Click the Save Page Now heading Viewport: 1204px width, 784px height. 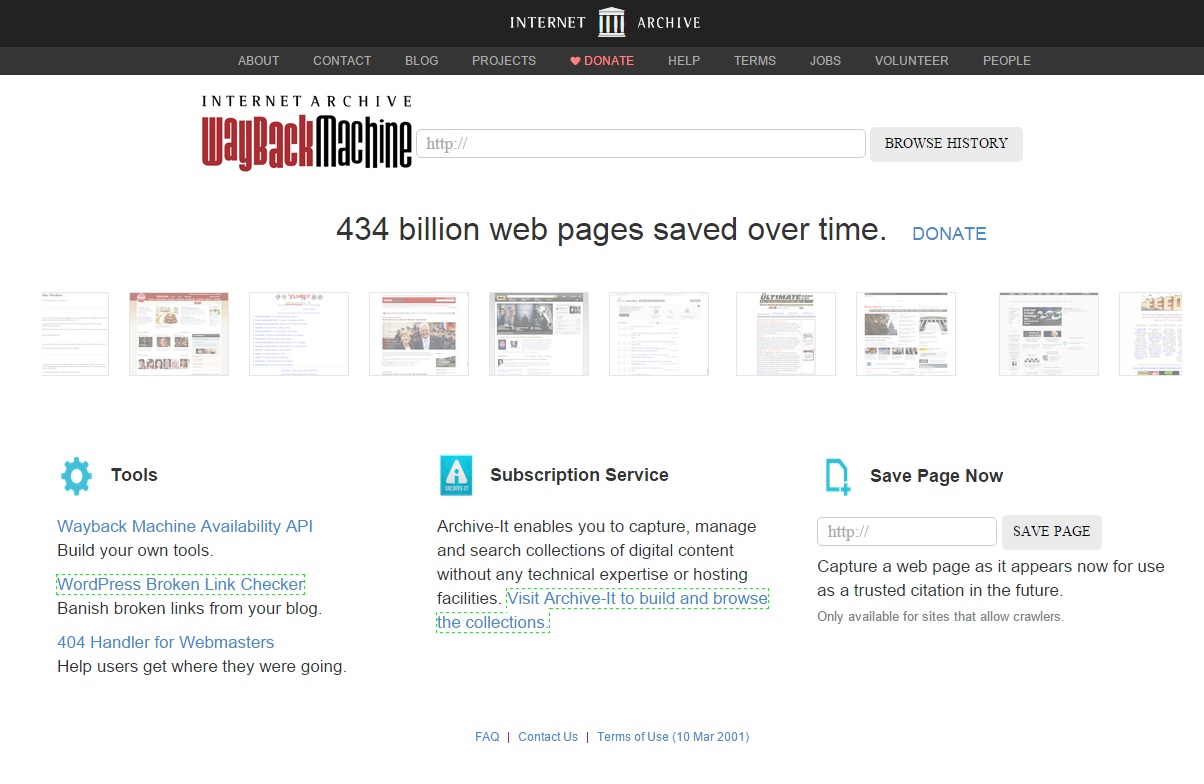(936, 476)
